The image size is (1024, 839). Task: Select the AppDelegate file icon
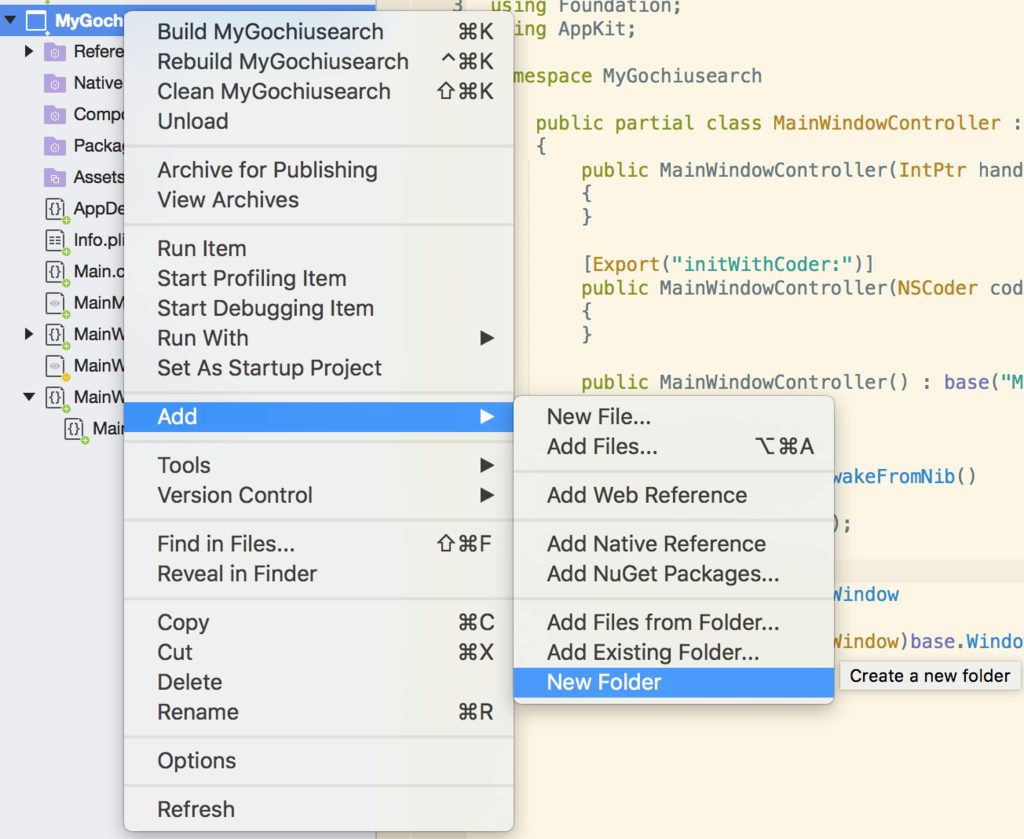55,209
